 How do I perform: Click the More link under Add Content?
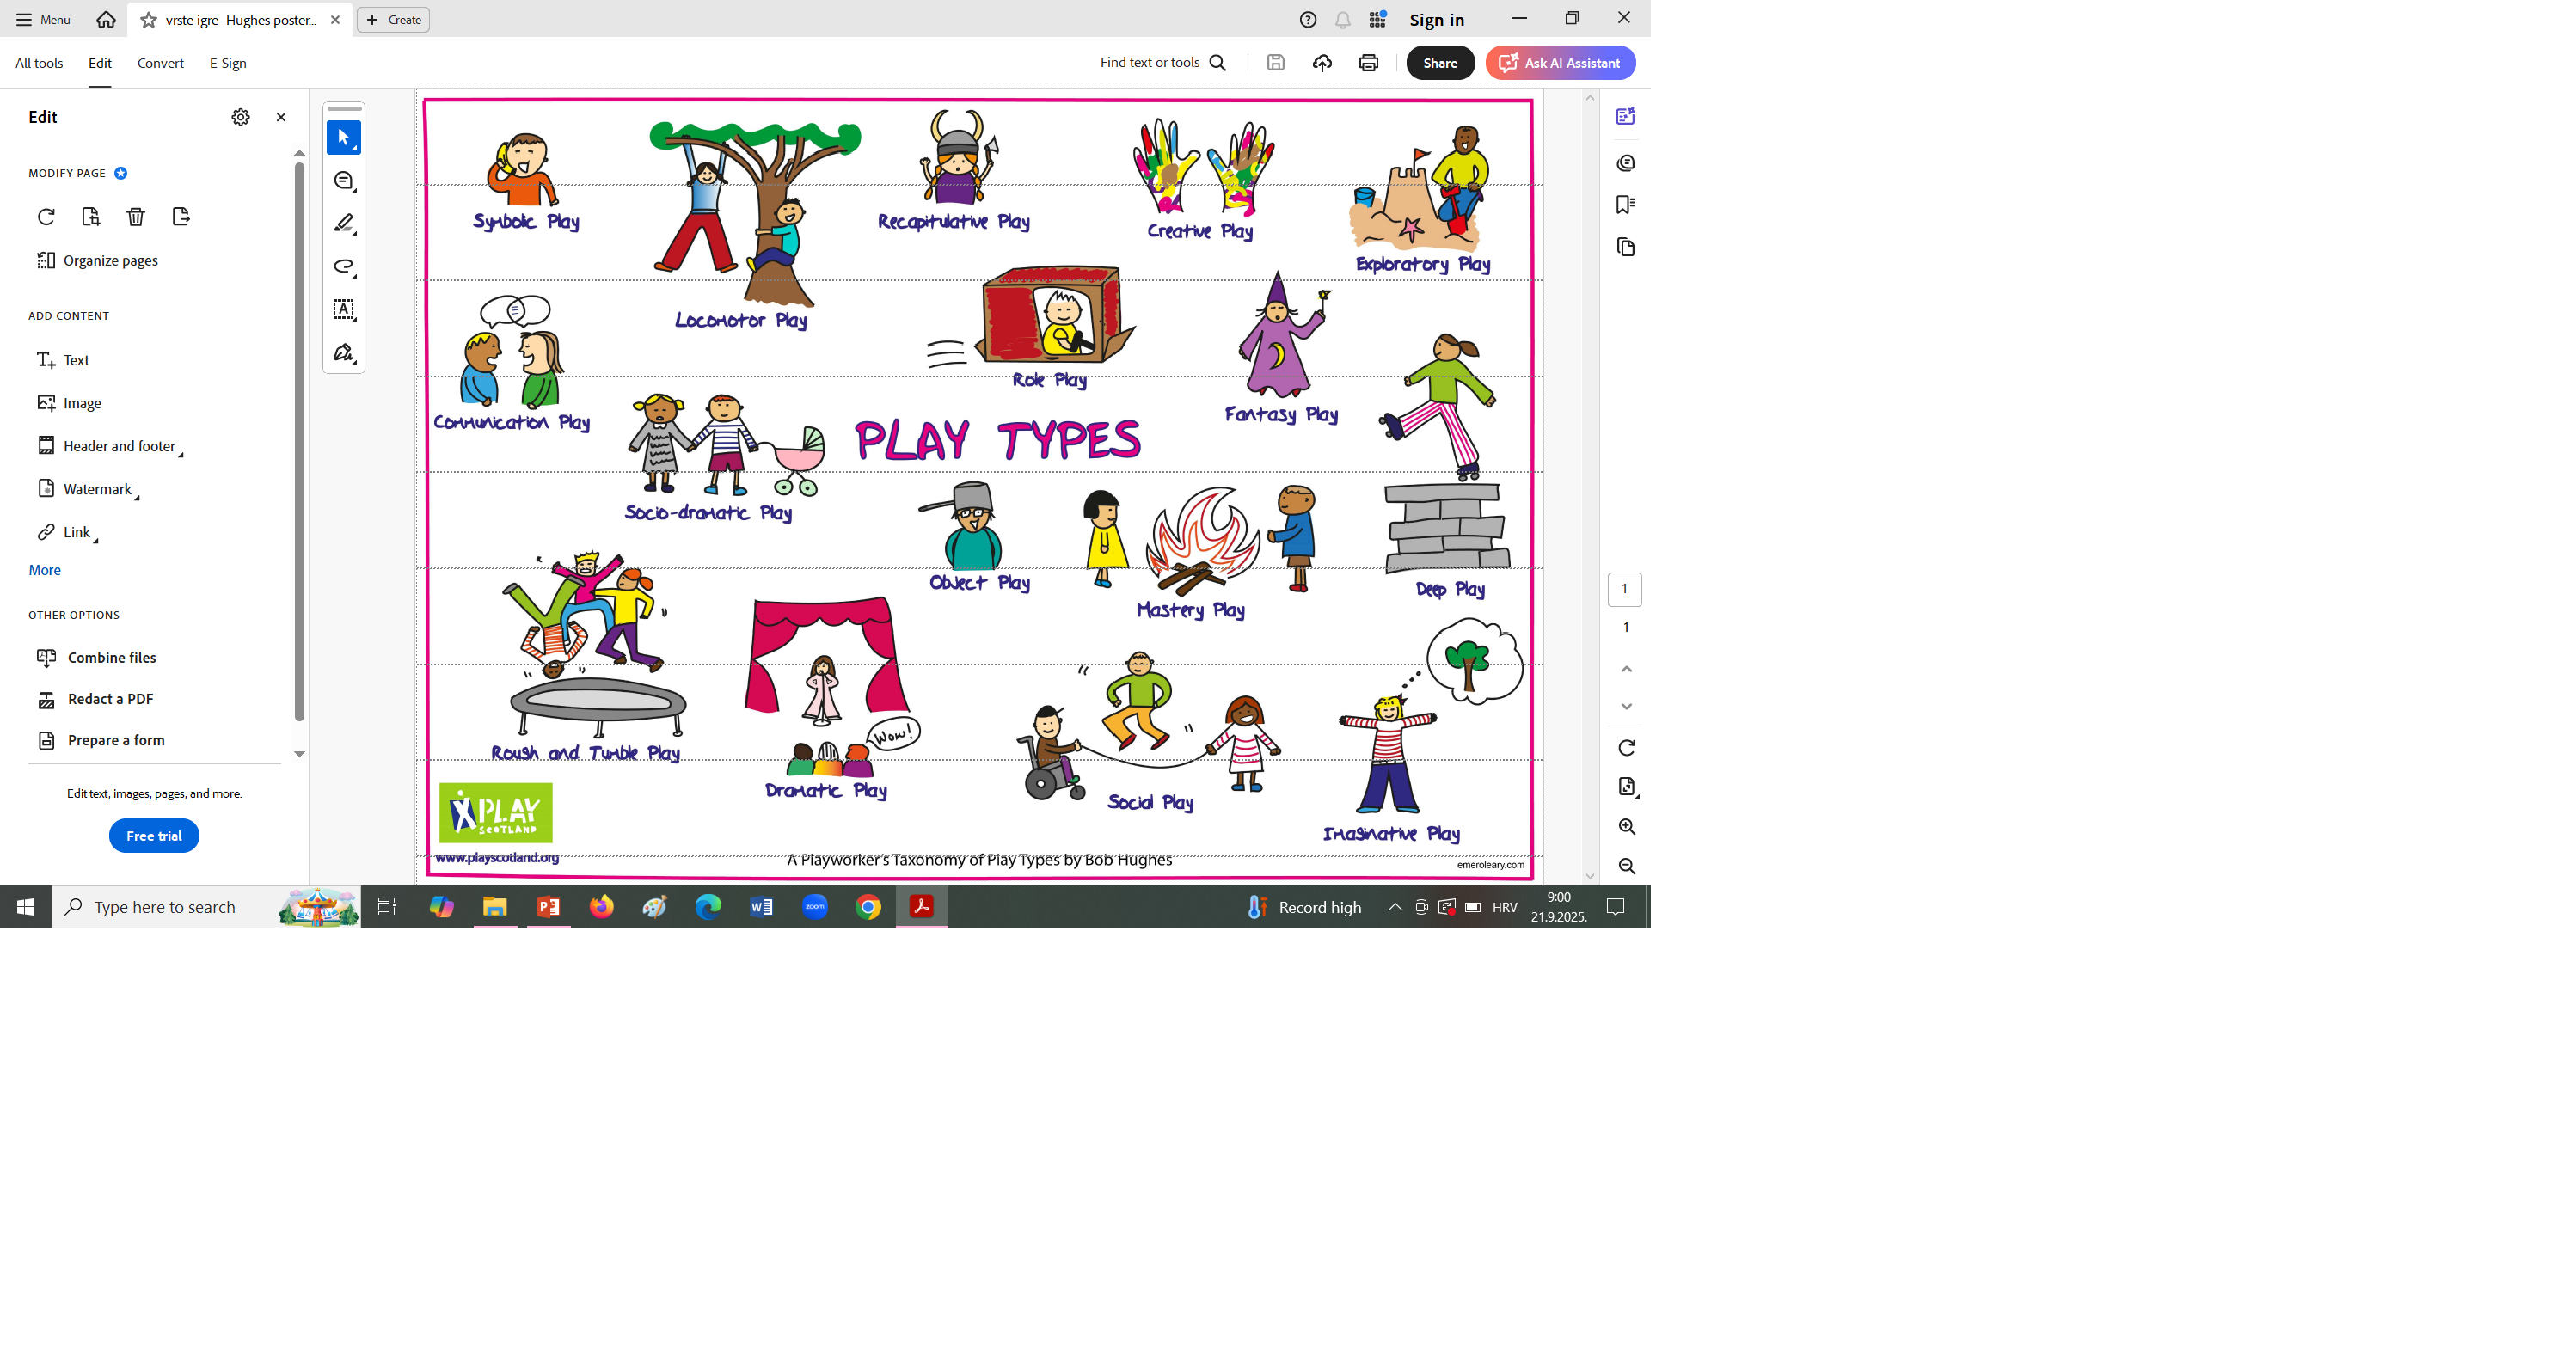click(x=44, y=570)
